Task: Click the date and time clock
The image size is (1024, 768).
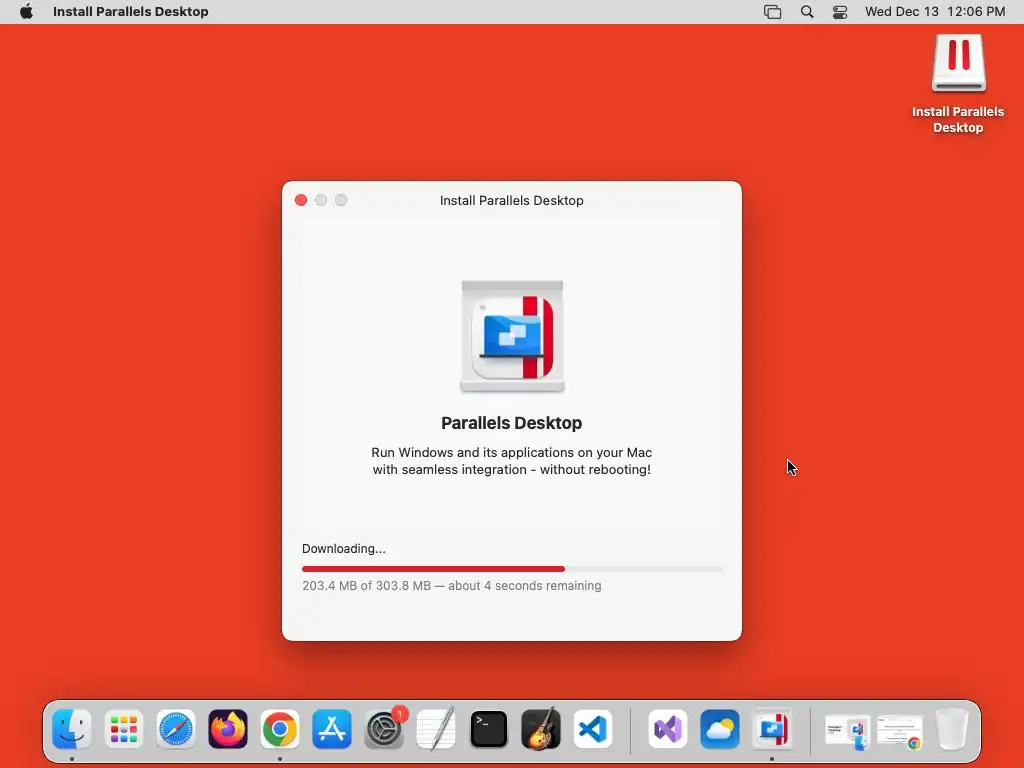Action: [x=935, y=12]
